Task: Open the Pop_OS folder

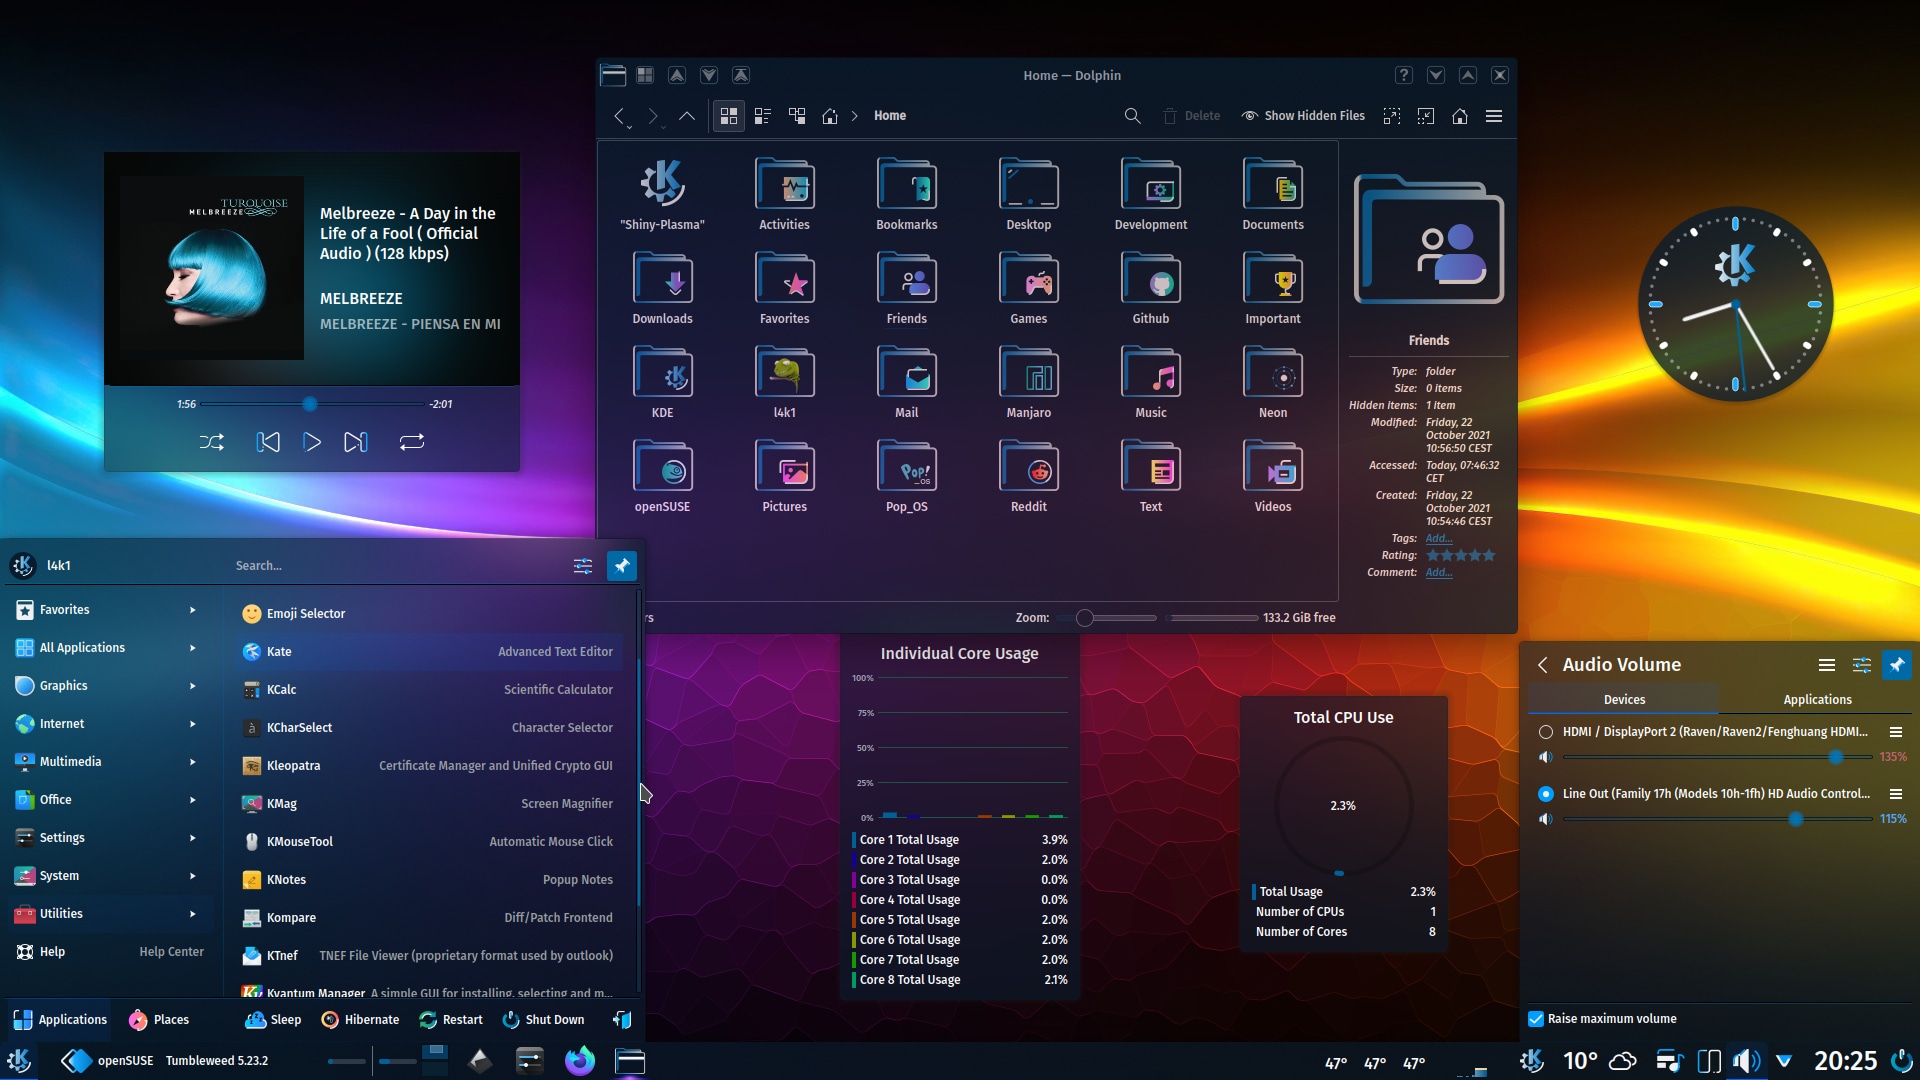Action: point(906,477)
